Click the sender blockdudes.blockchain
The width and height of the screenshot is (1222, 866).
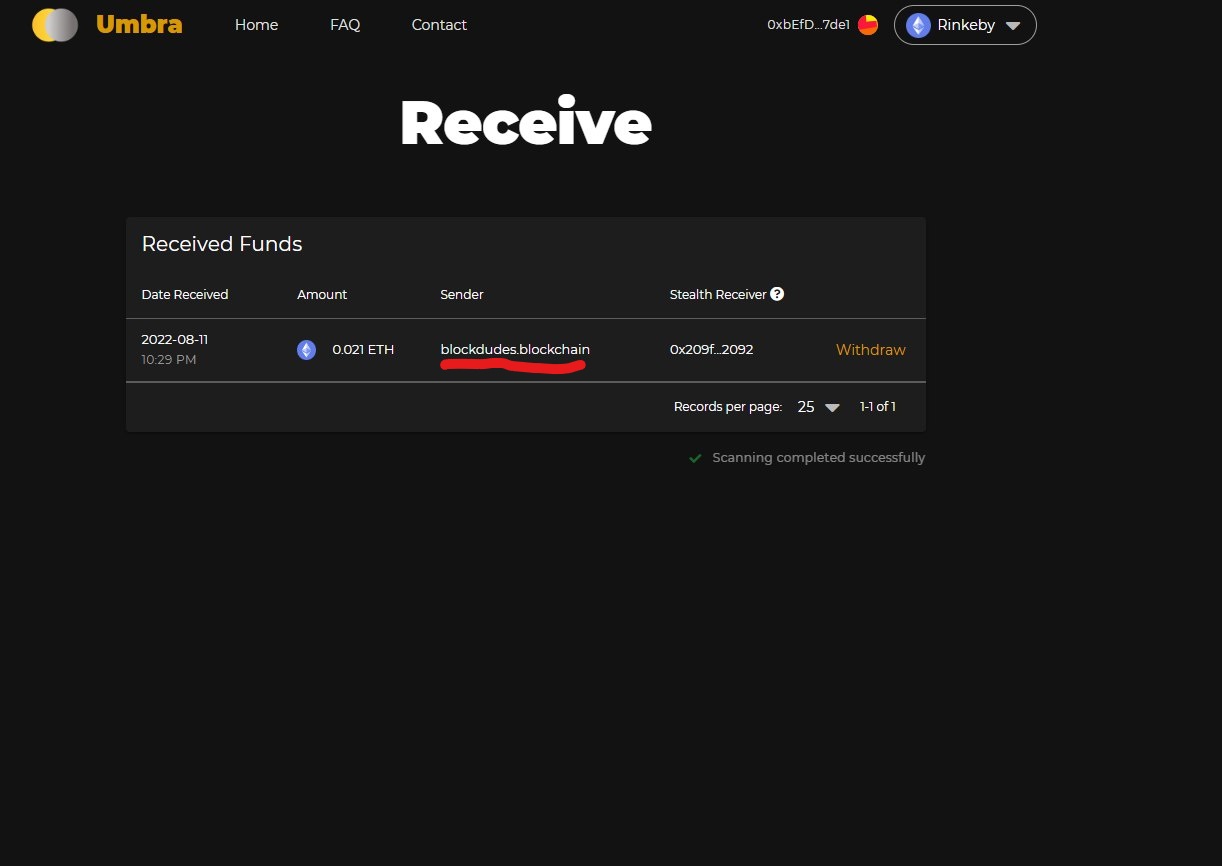click(514, 349)
